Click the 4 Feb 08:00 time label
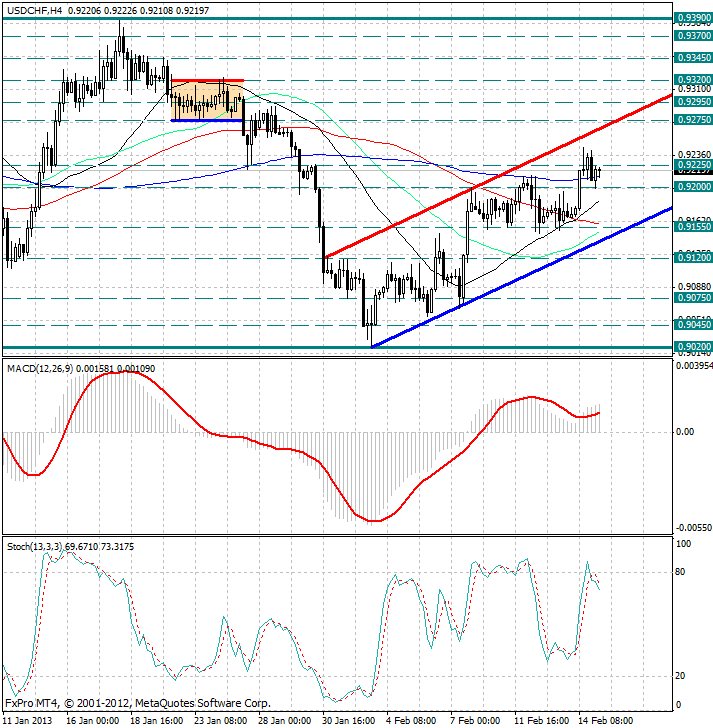The width and height of the screenshot is (713, 728). (x=411, y=721)
